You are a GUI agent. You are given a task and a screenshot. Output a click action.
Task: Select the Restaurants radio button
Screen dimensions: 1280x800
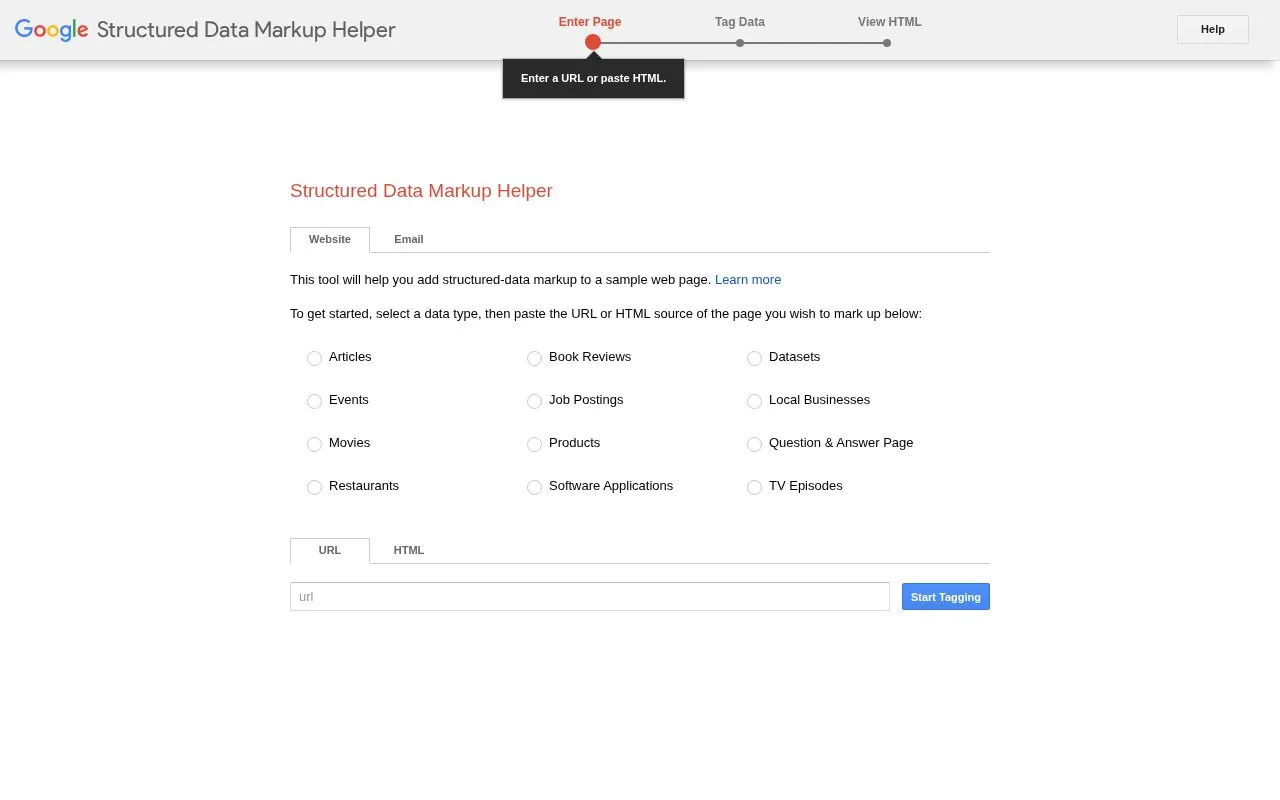(x=314, y=487)
